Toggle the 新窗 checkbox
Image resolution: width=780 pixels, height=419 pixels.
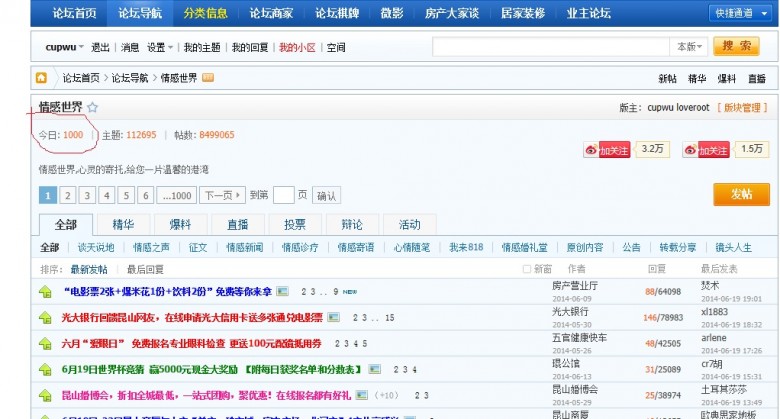pos(527,269)
